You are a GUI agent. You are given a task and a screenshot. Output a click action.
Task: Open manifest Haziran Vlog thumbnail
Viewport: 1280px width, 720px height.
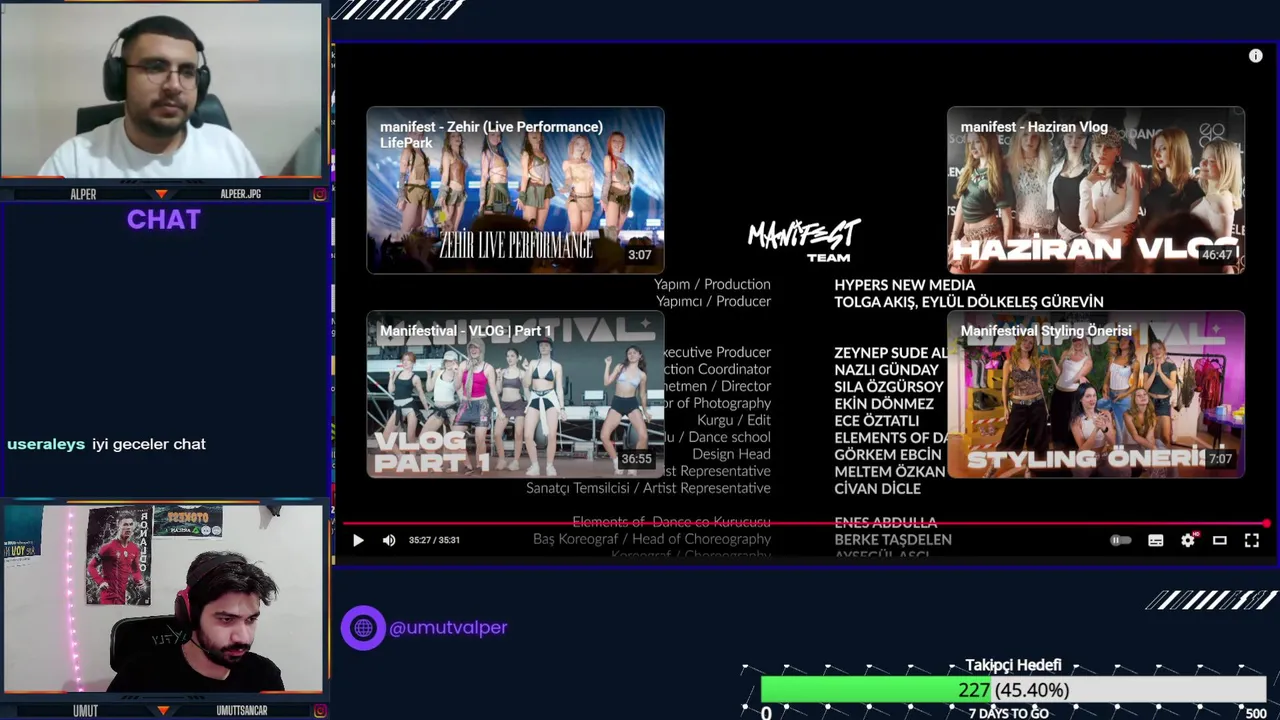(x=1096, y=190)
